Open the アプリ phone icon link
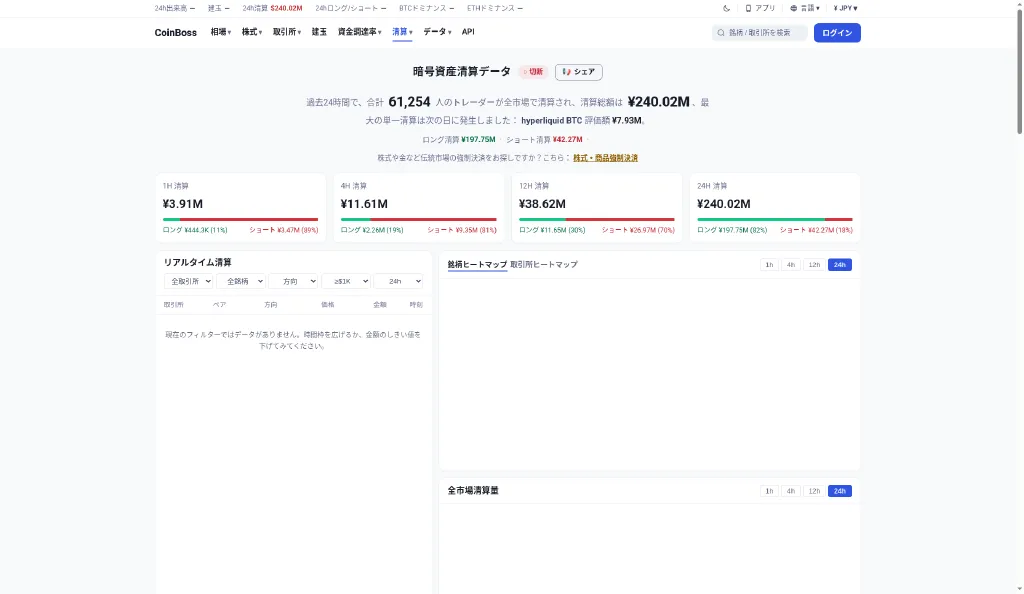 pos(760,8)
